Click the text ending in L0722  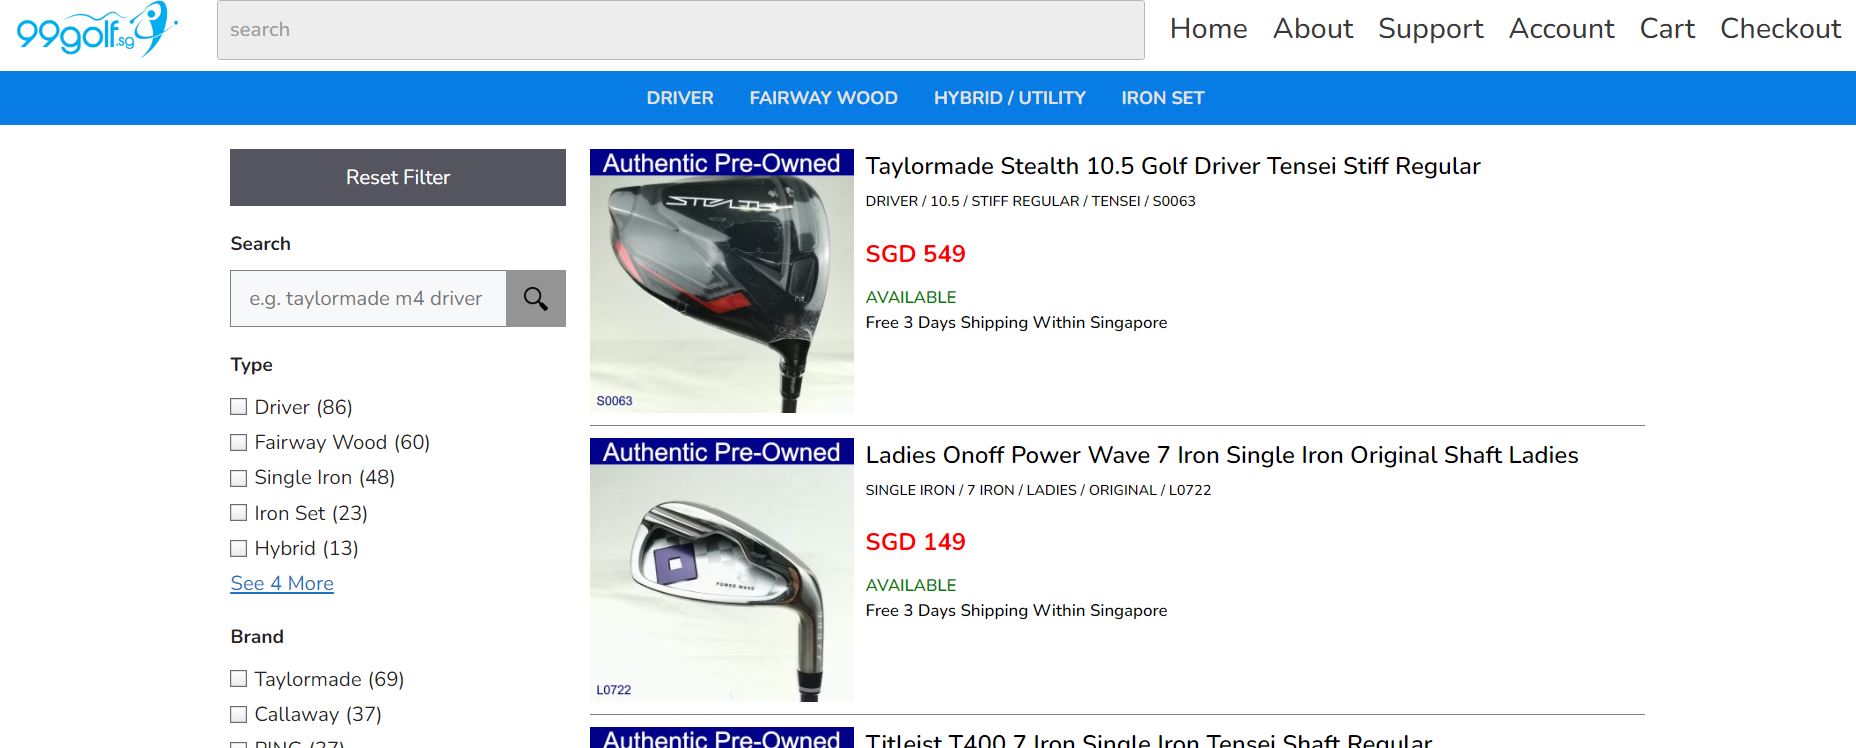(1038, 490)
